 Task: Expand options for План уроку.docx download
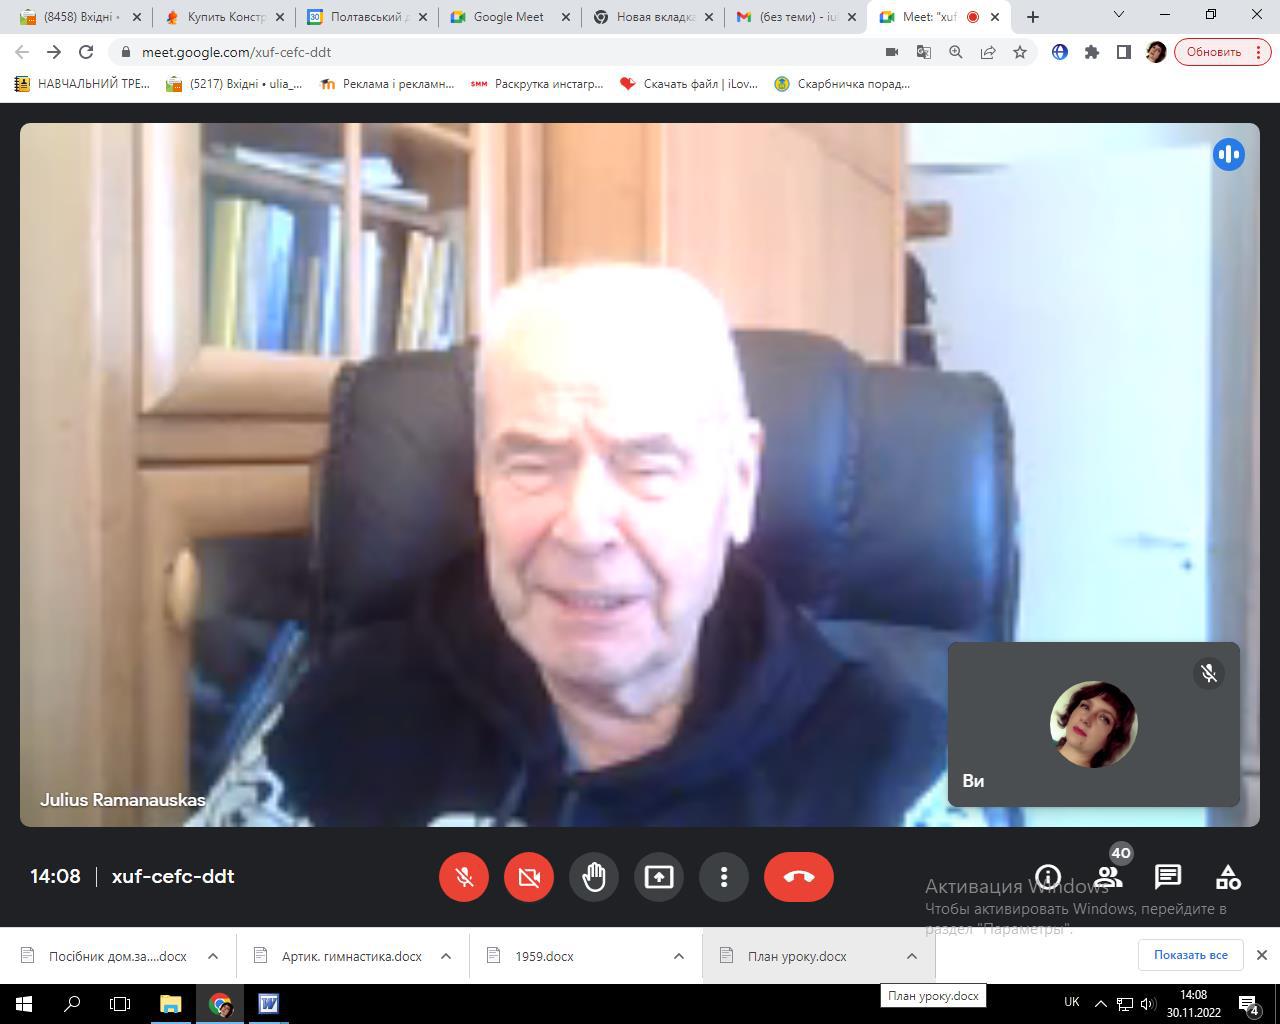[x=911, y=956]
